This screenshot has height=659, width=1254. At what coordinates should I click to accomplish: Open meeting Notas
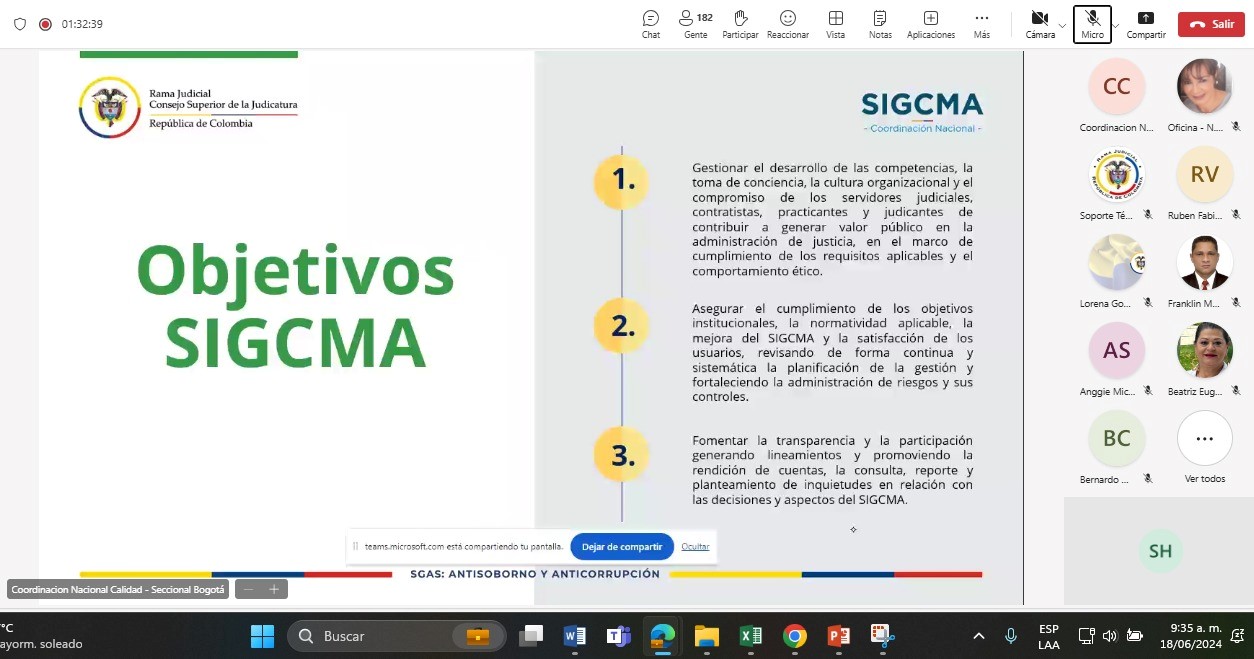[x=880, y=25]
